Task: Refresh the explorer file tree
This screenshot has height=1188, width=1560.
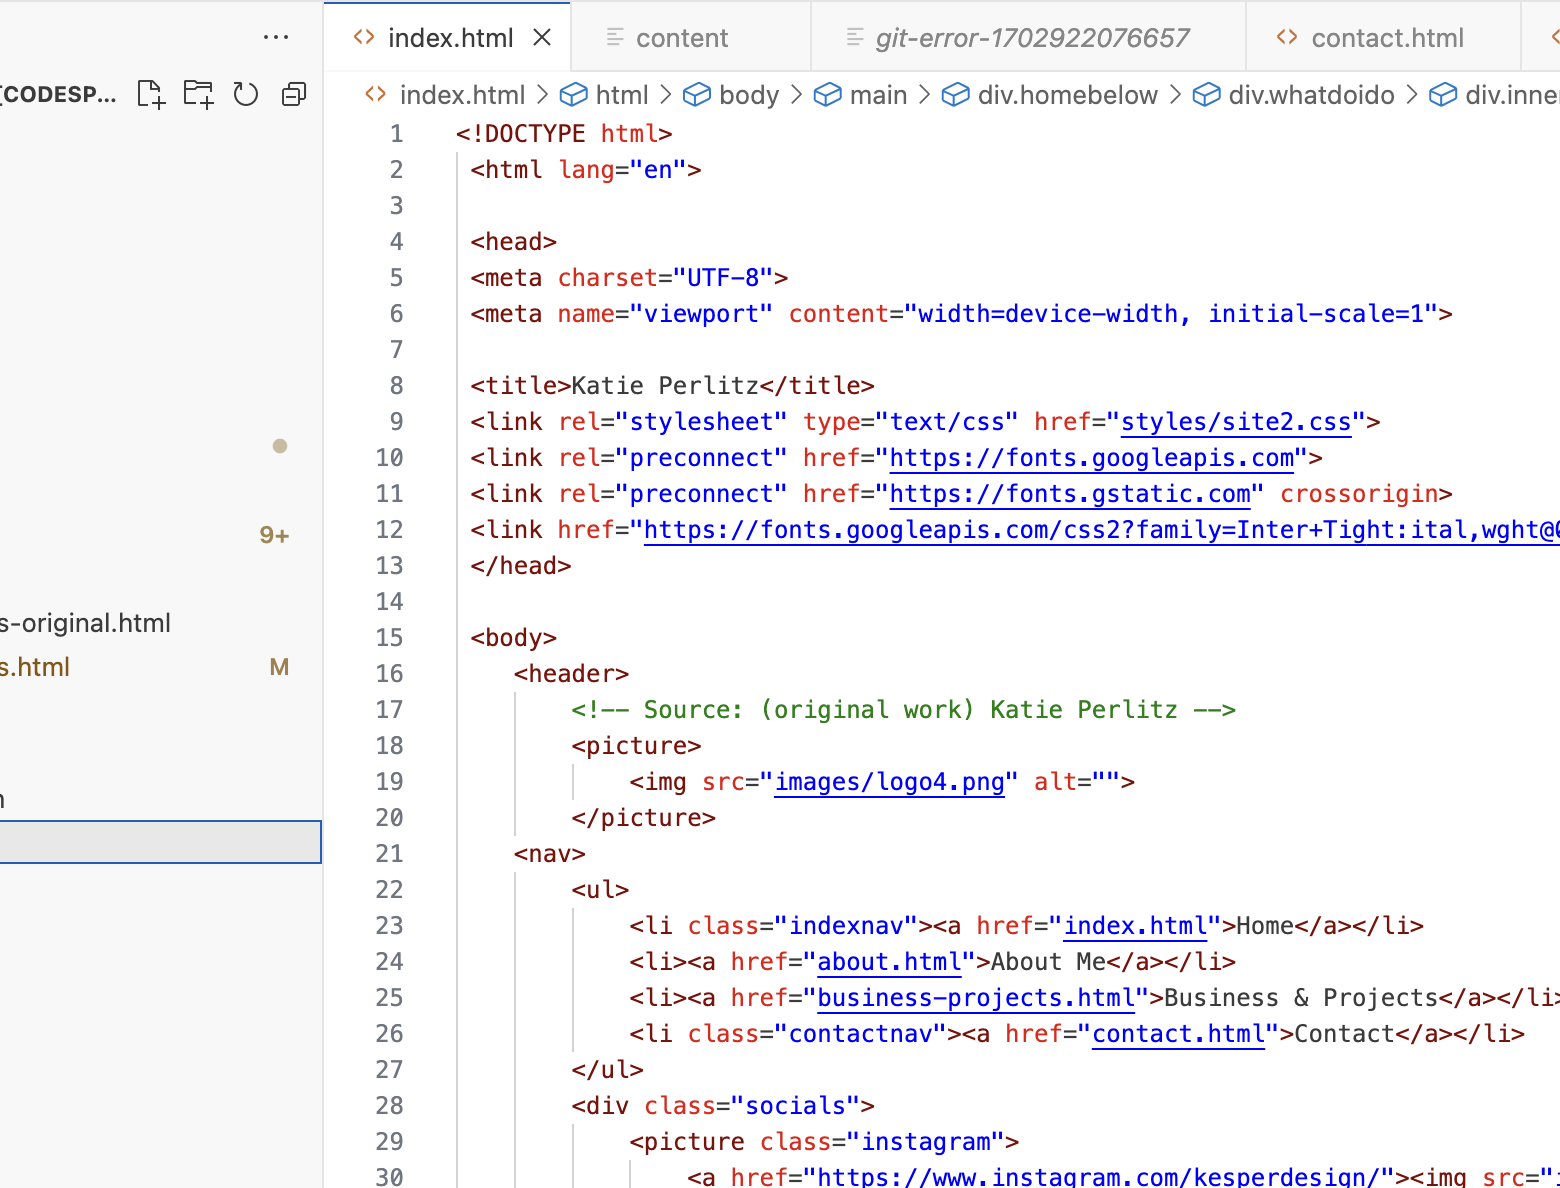Action: 245,94
